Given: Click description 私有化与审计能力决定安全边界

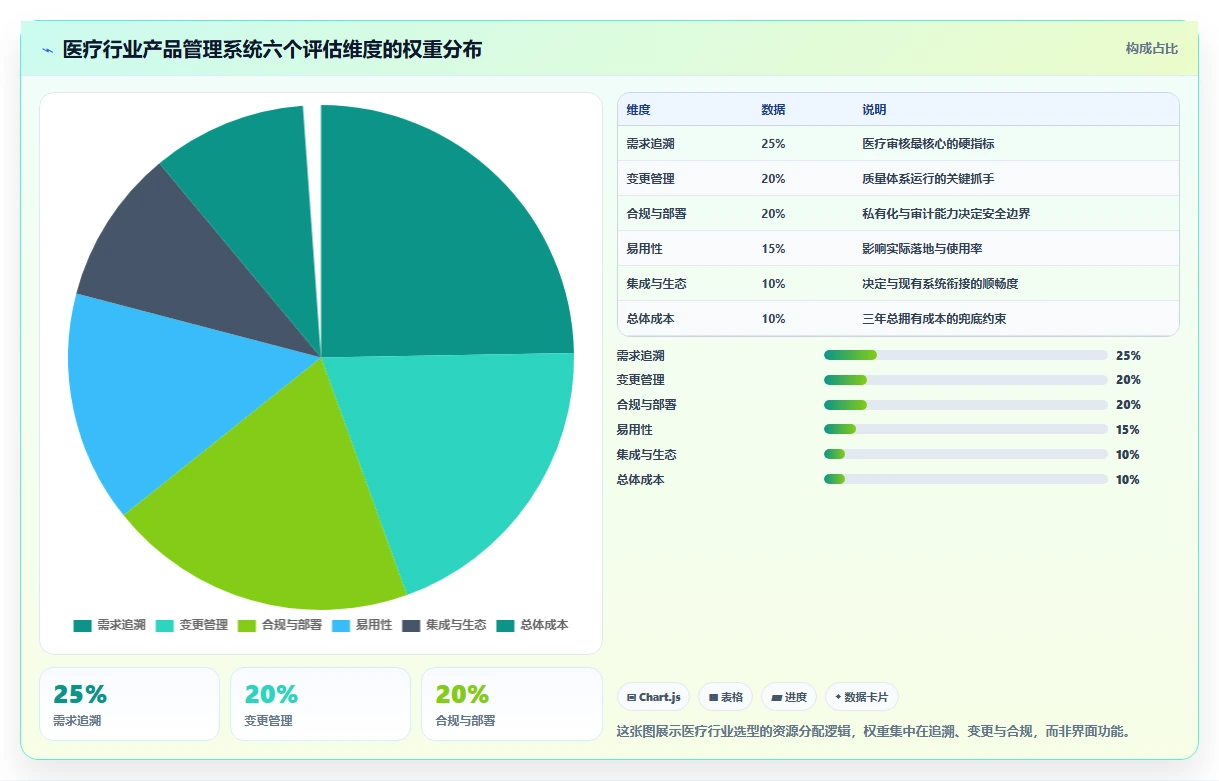Looking at the screenshot, I should click(946, 214).
